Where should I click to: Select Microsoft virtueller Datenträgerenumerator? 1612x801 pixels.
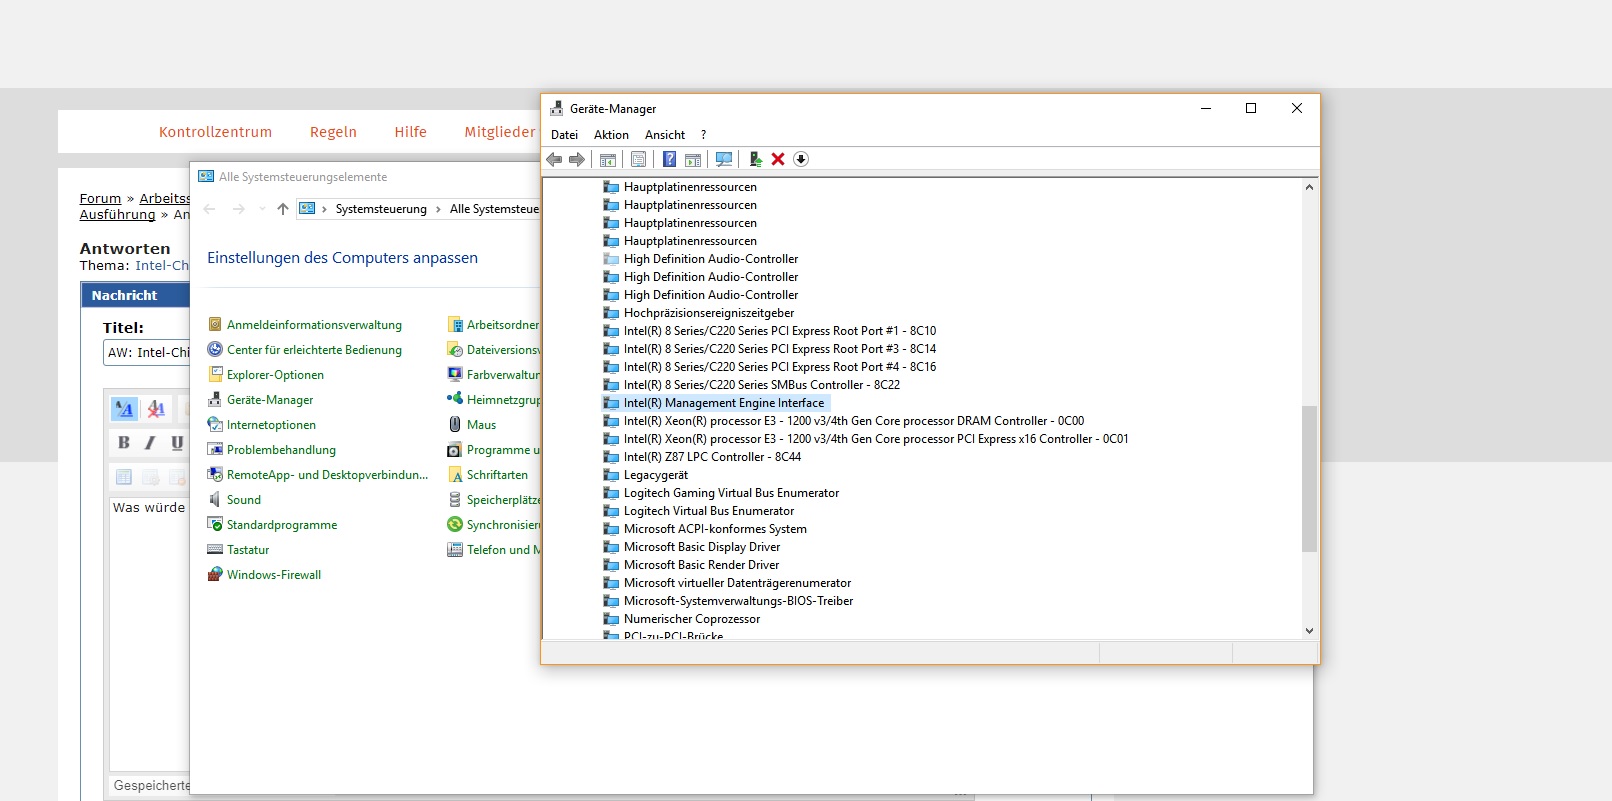(737, 583)
